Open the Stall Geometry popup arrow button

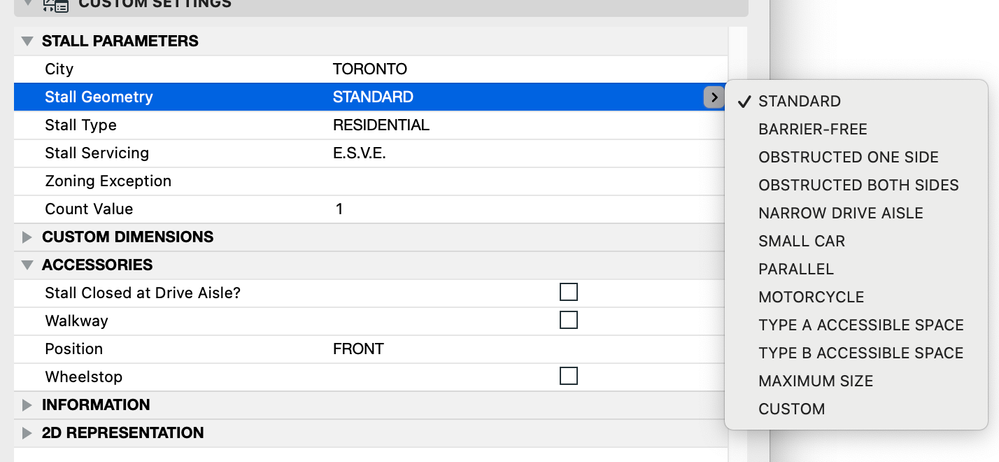(x=713, y=97)
